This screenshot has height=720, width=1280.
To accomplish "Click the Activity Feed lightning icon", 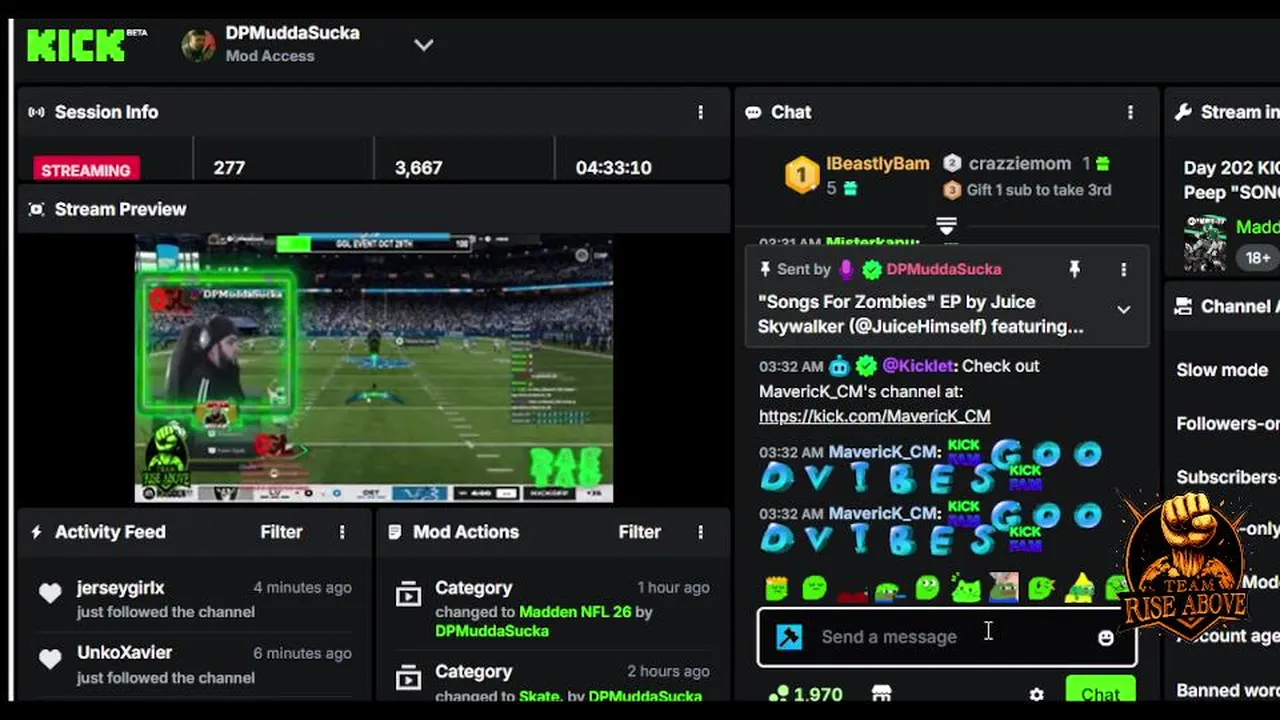I will [x=37, y=532].
